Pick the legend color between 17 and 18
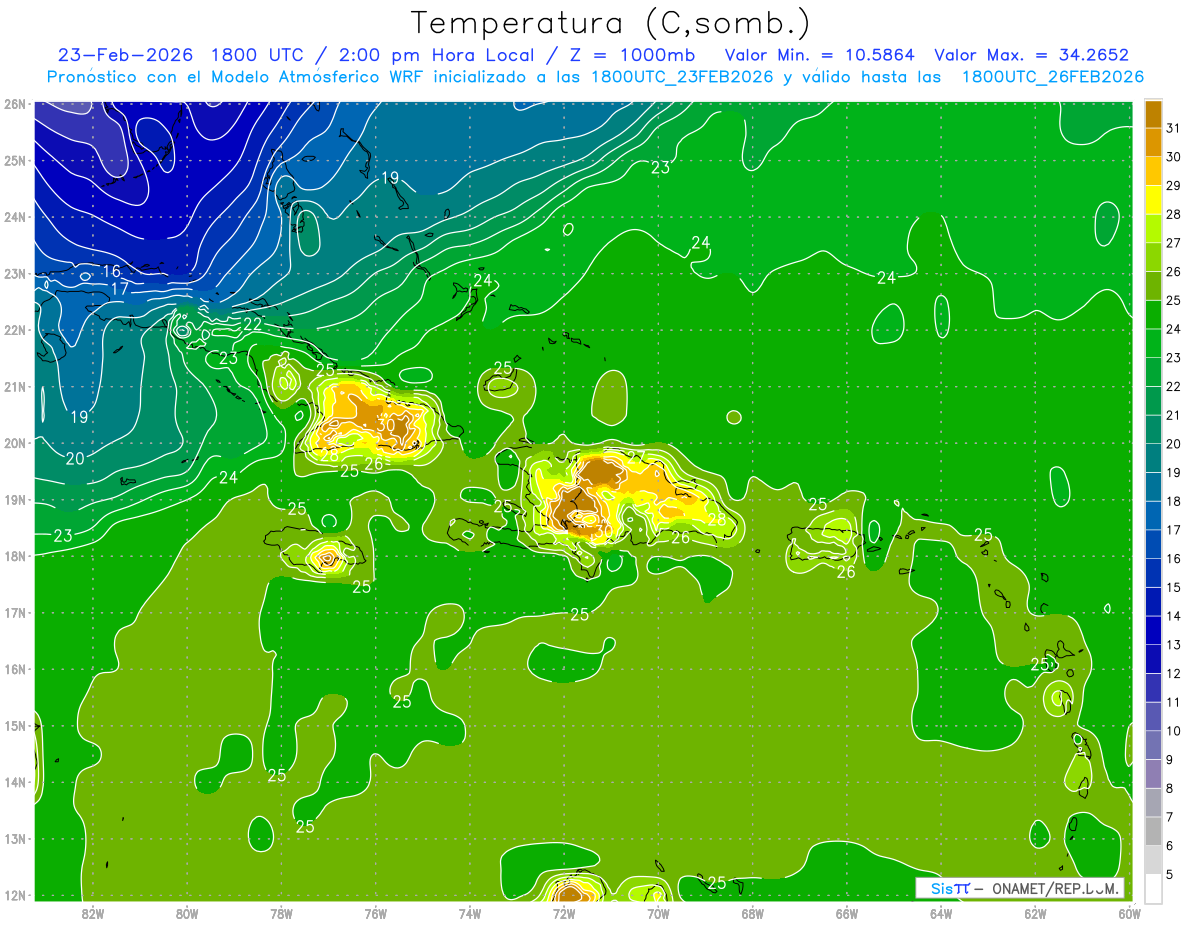 click(1153, 516)
